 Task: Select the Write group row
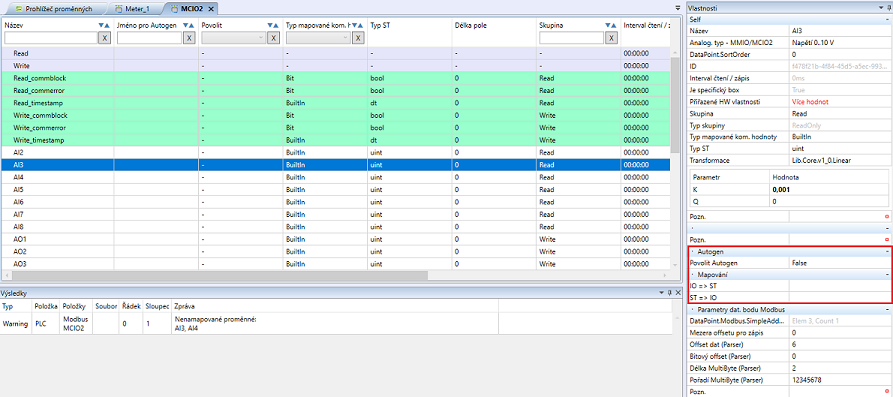click(x=336, y=66)
